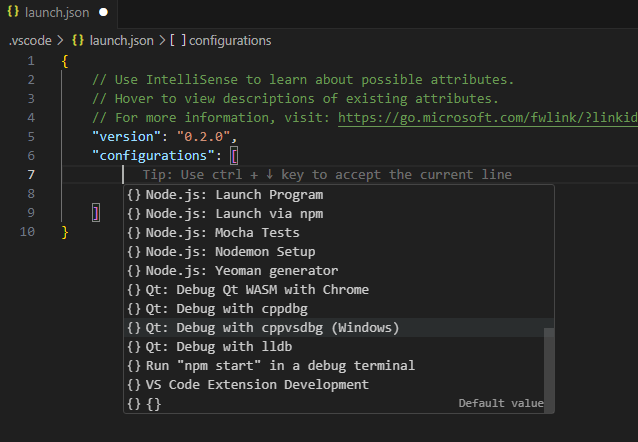
Task: Click the .vscode breadcrumb folder
Action: [31, 41]
